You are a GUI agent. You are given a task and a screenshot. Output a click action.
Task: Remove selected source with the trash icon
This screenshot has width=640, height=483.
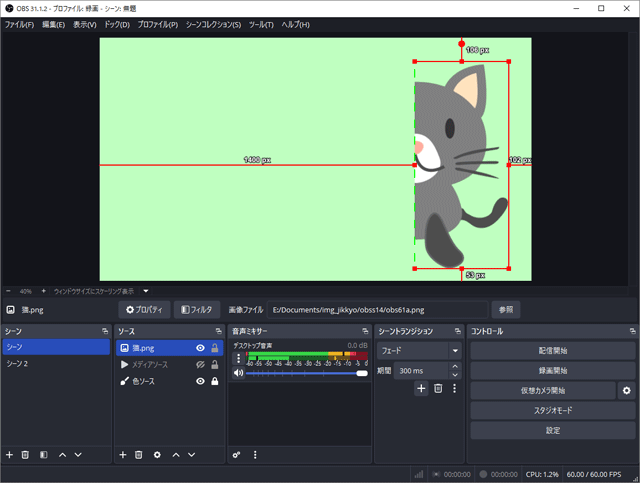(138, 454)
